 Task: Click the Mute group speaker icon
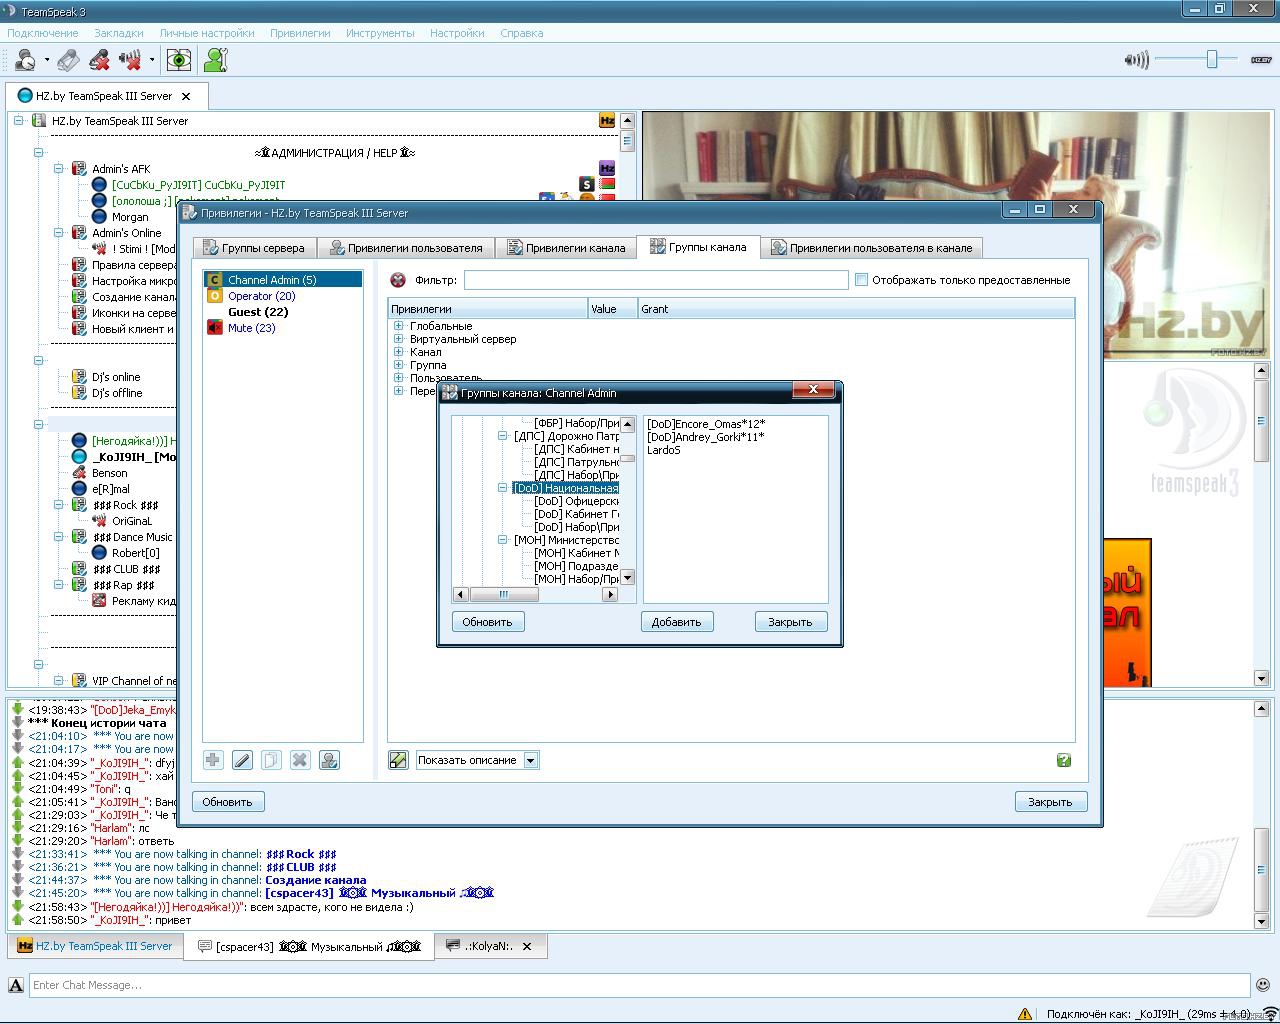(214, 328)
